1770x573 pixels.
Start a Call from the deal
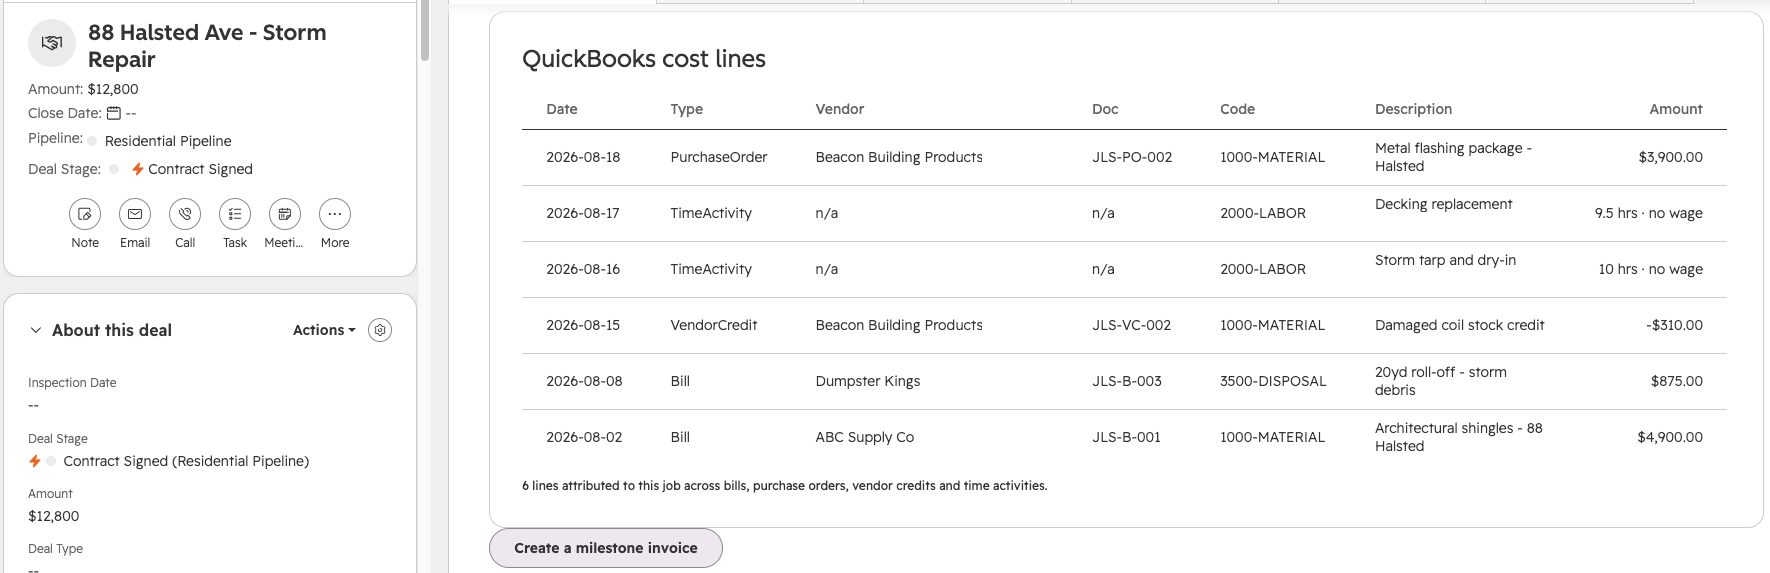(185, 214)
